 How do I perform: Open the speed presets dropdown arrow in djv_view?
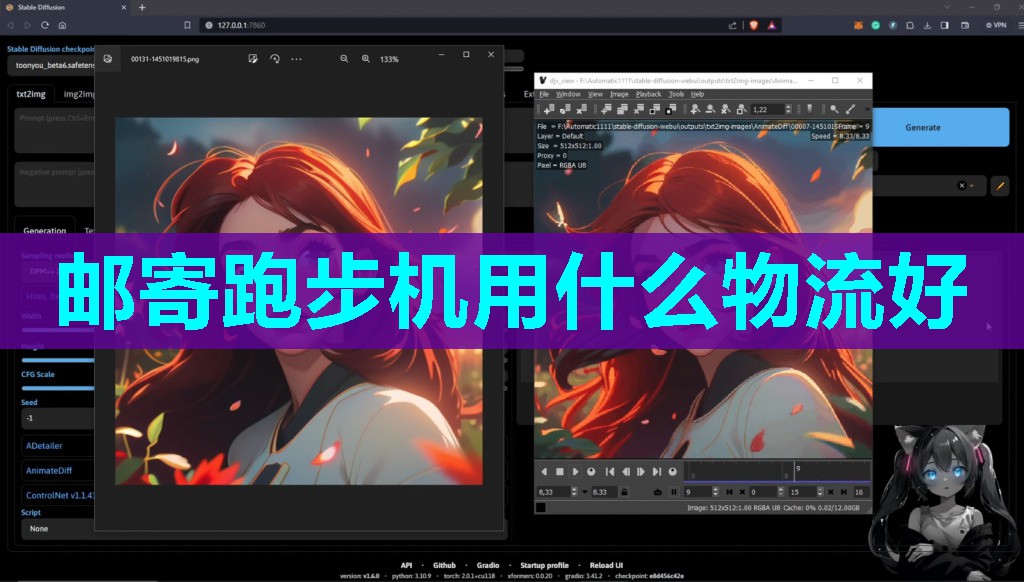(584, 492)
